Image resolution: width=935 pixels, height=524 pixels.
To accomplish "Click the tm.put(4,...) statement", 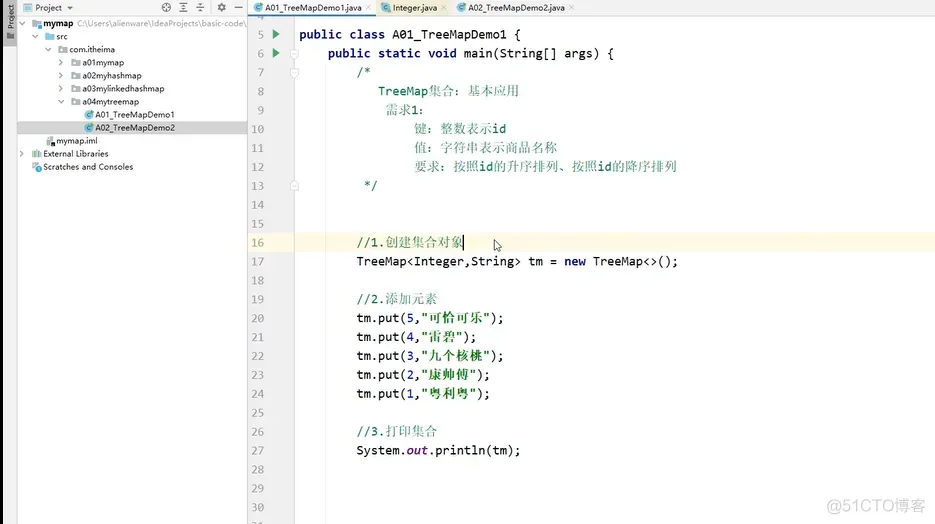I will pos(416,337).
